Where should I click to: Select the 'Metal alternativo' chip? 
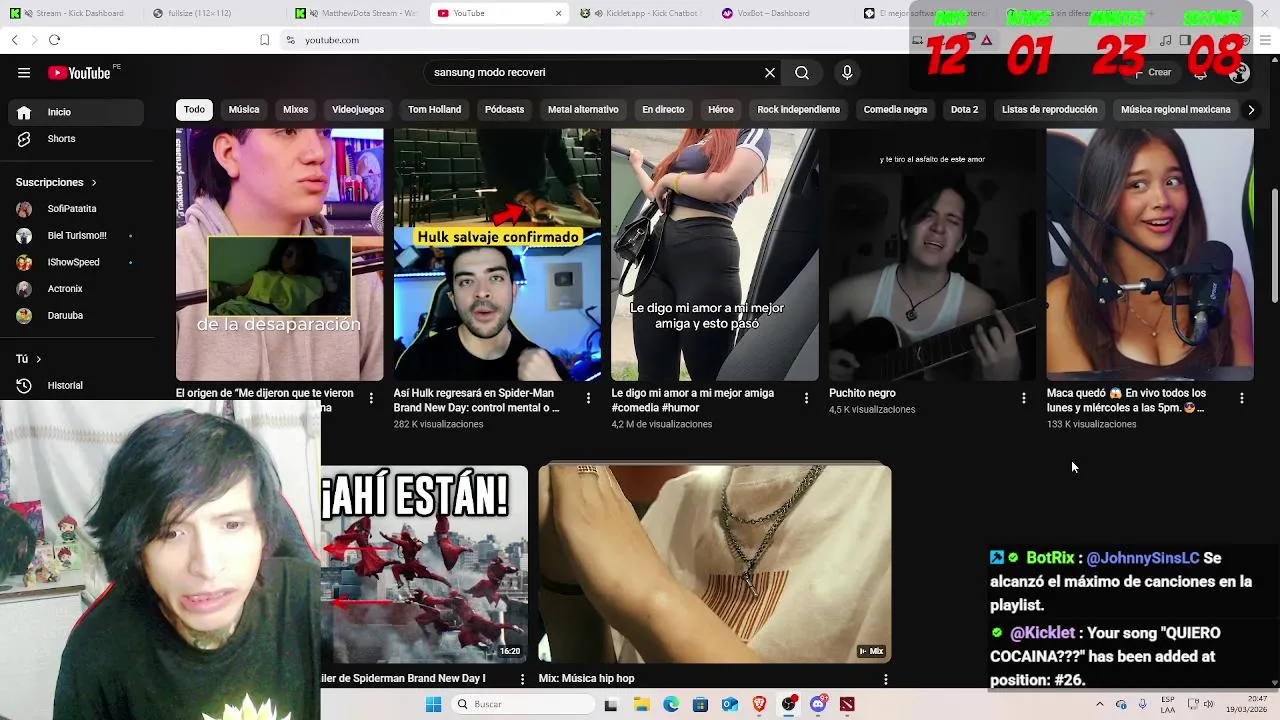click(x=583, y=110)
